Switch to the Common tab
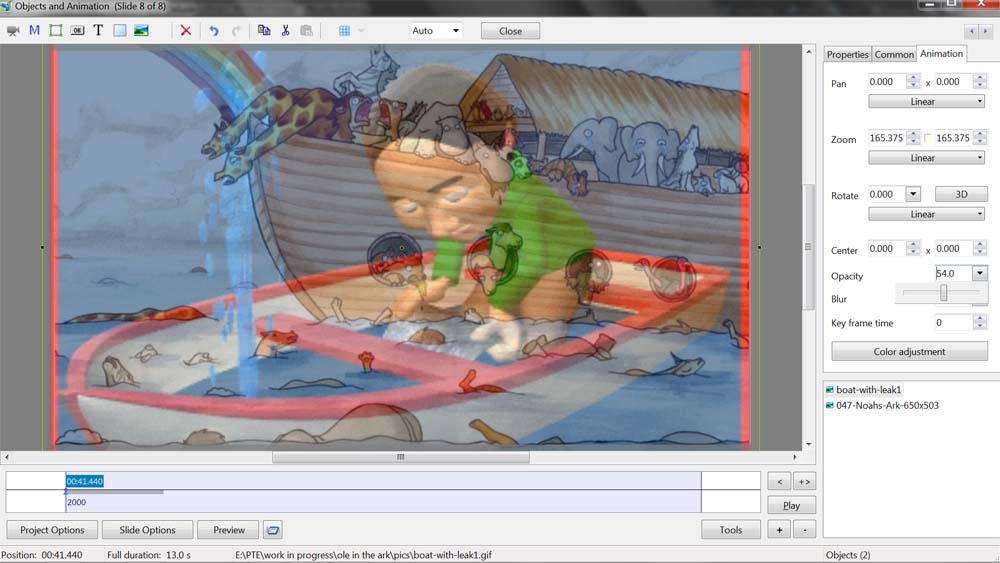Viewport: 1000px width, 563px height. click(894, 55)
